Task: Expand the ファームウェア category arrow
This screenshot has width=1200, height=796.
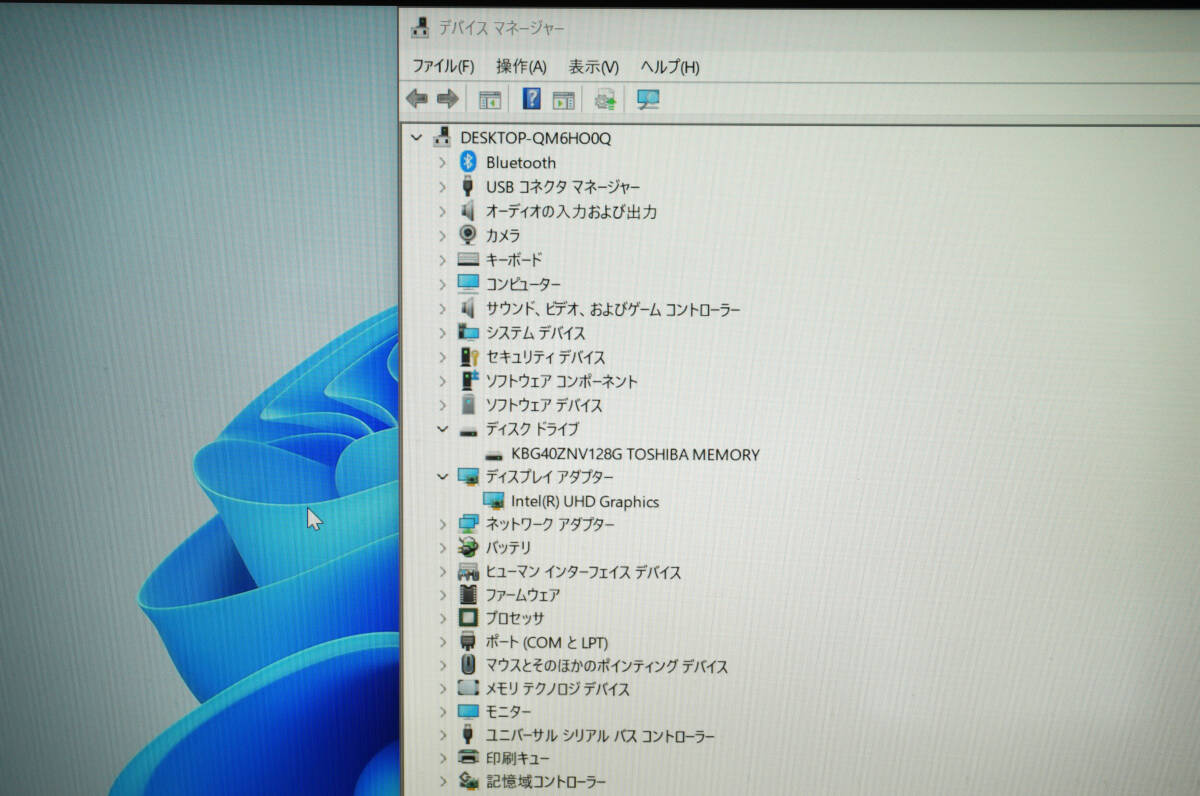Action: (x=443, y=595)
